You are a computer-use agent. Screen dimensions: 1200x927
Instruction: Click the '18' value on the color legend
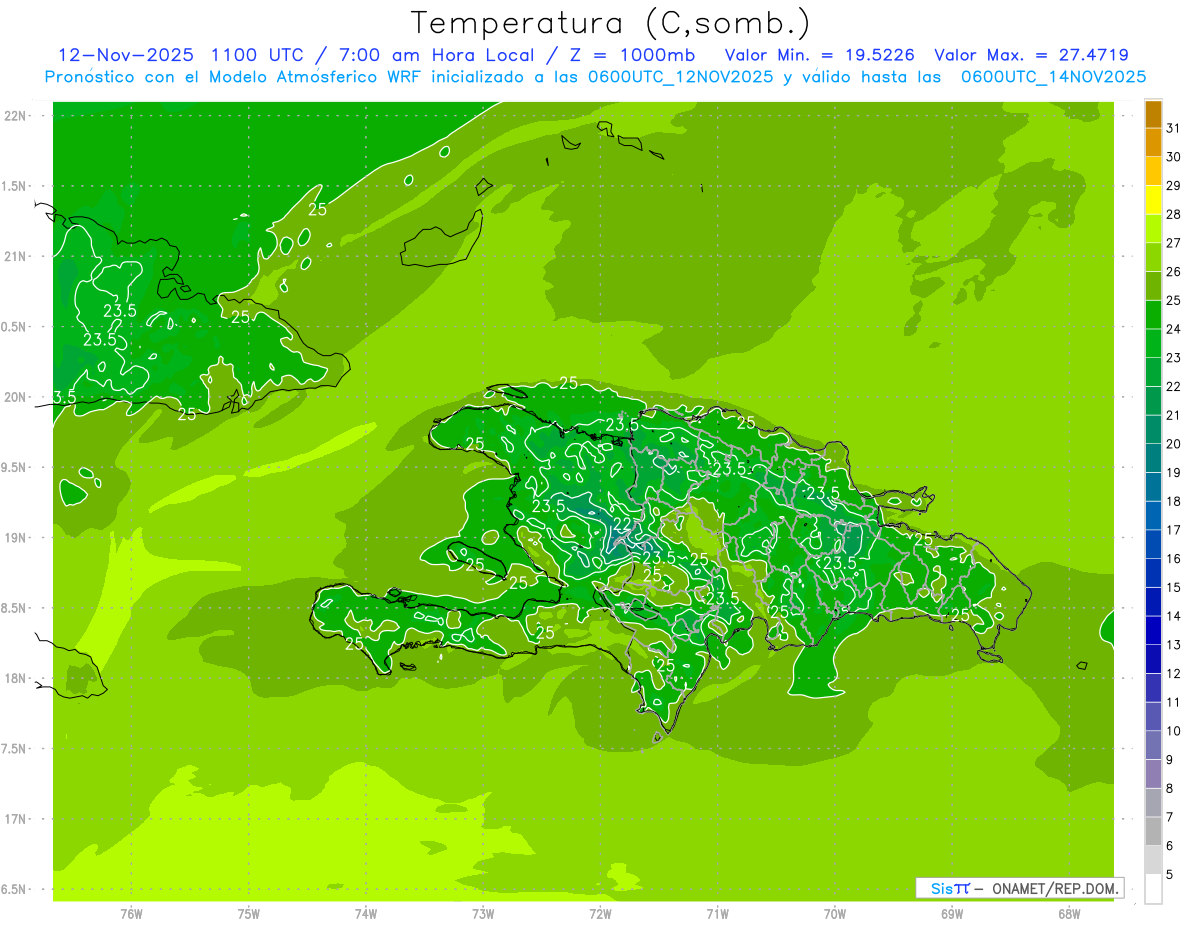[x=1173, y=501]
